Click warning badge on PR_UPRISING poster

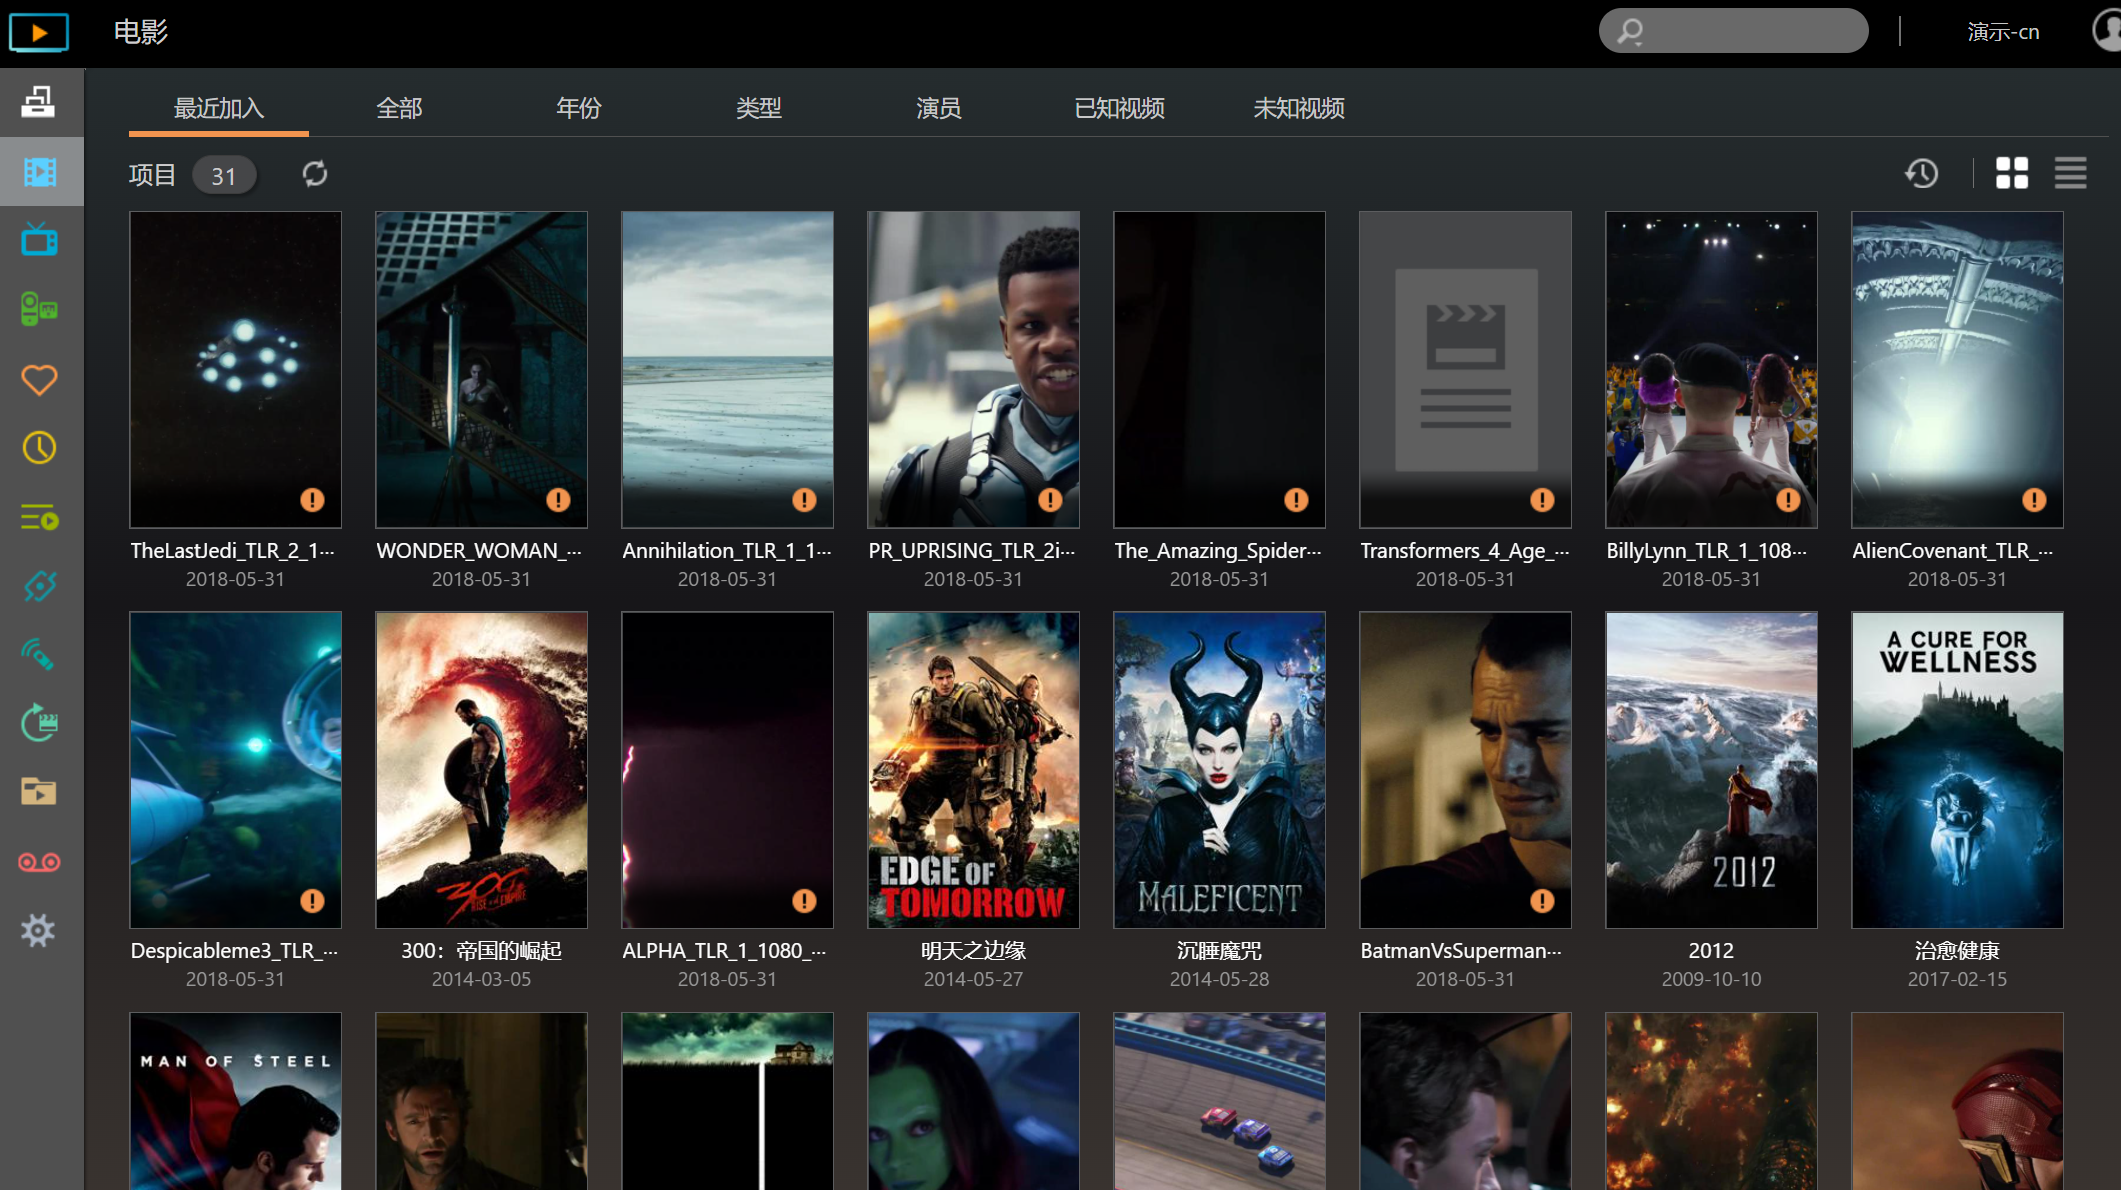click(1050, 500)
